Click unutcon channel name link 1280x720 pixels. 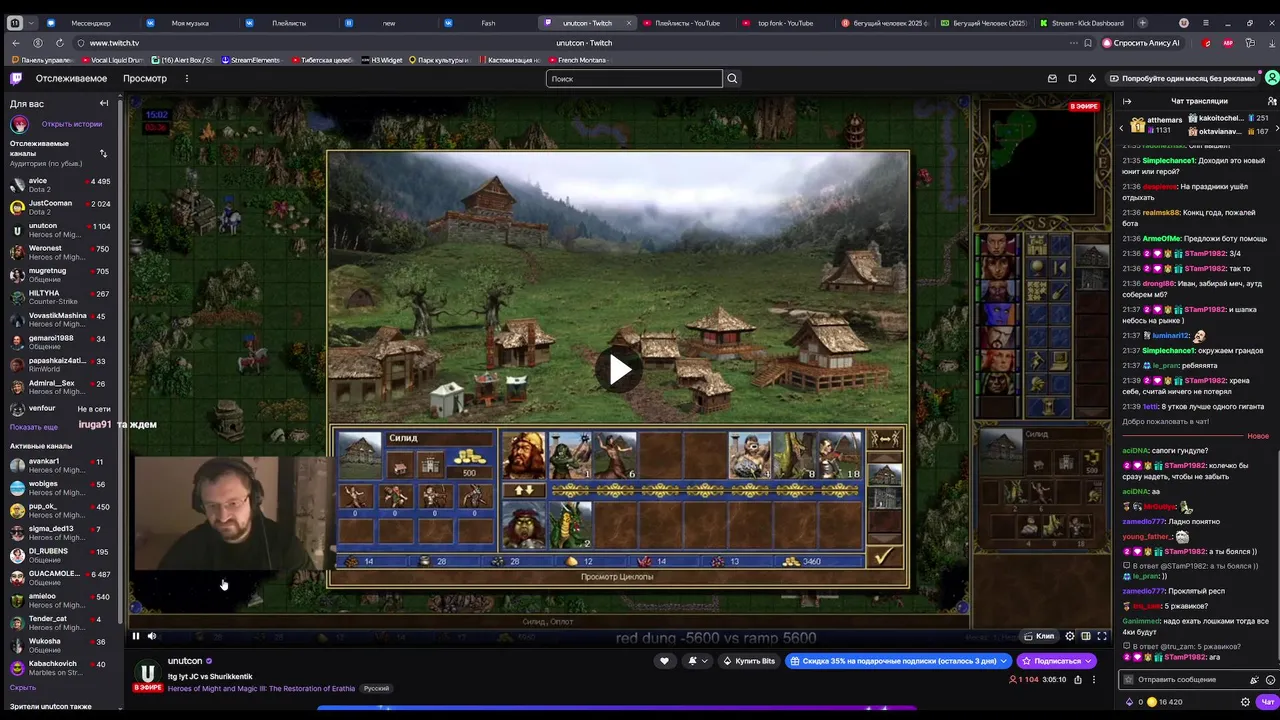coord(185,661)
